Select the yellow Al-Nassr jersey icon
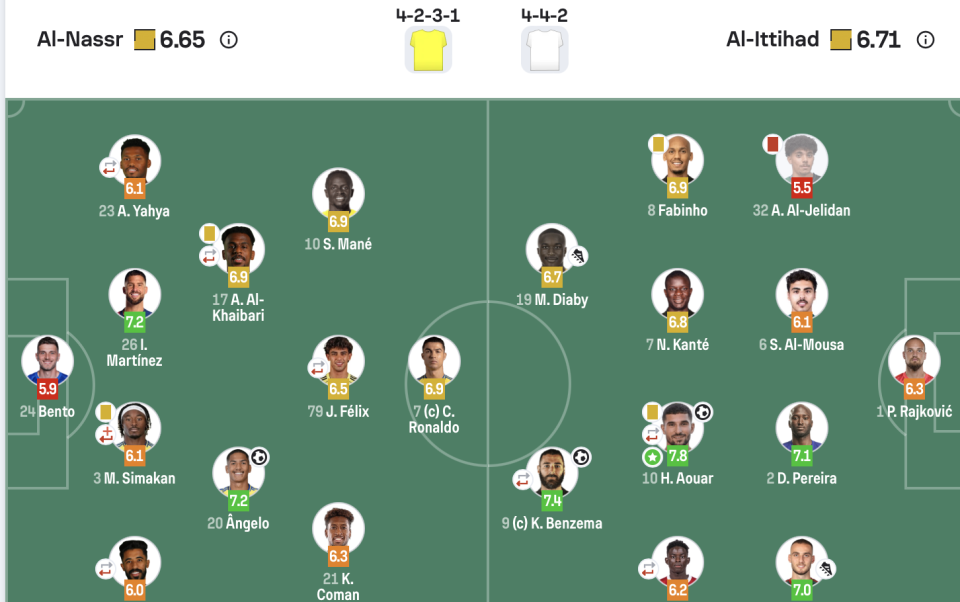This screenshot has height=602, width=960. coord(428,49)
